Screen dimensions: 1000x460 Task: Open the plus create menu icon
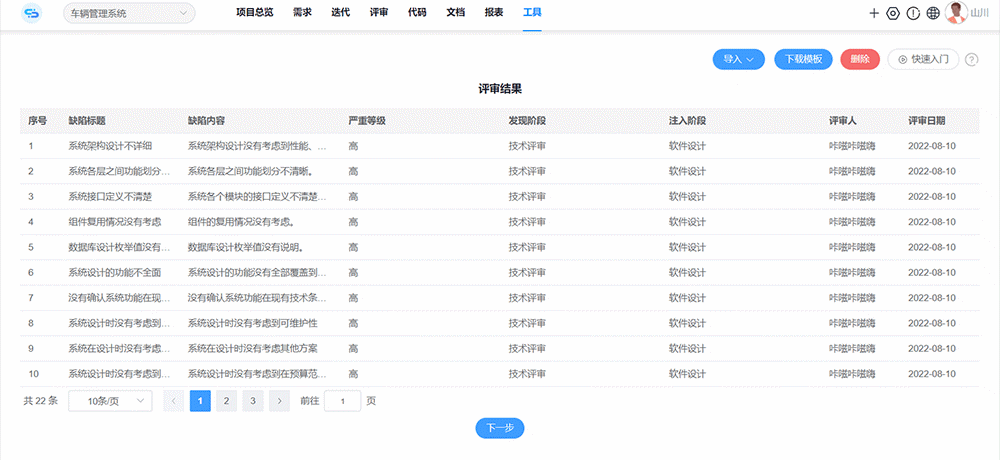coord(874,13)
